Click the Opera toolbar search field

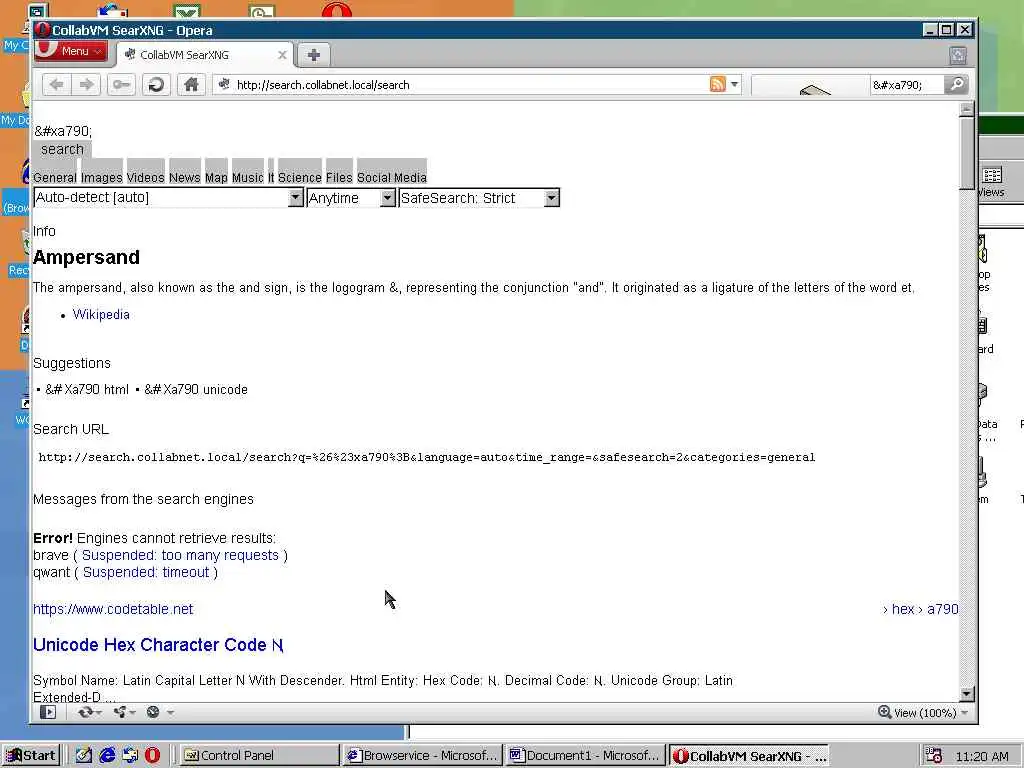[906, 85]
